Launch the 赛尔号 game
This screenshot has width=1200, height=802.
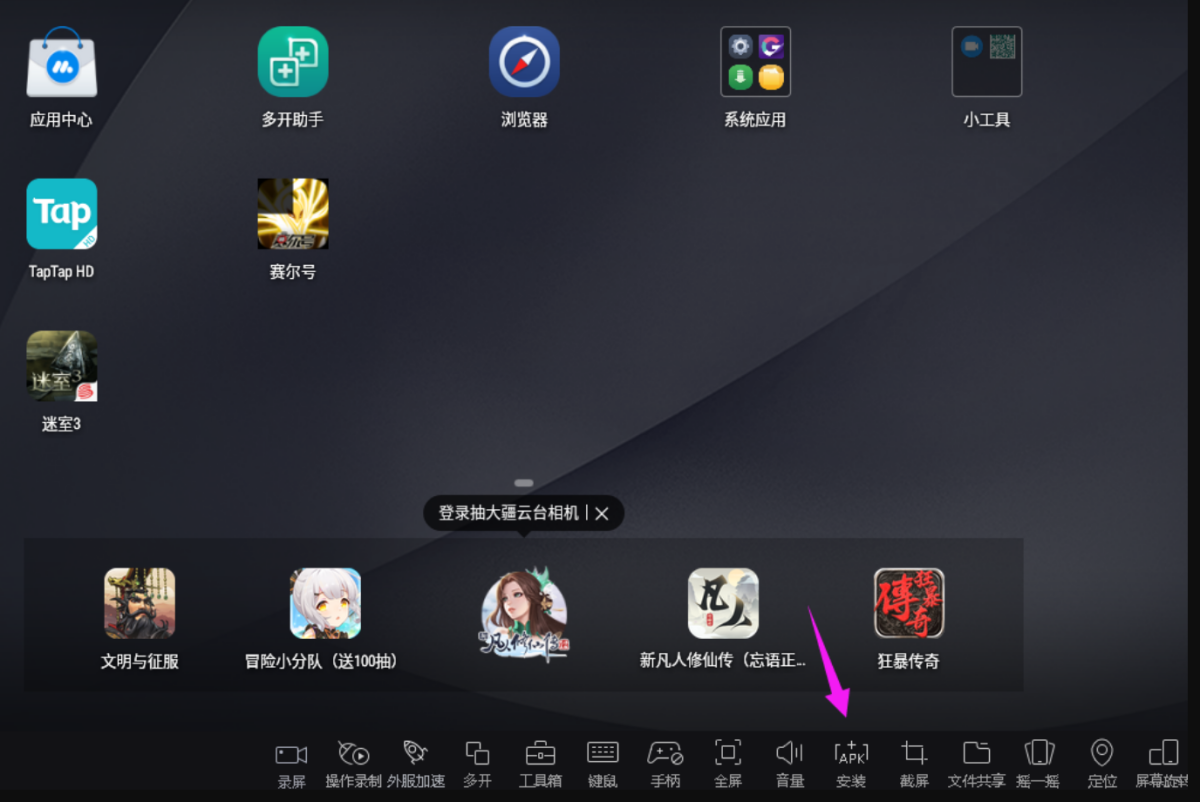[293, 214]
